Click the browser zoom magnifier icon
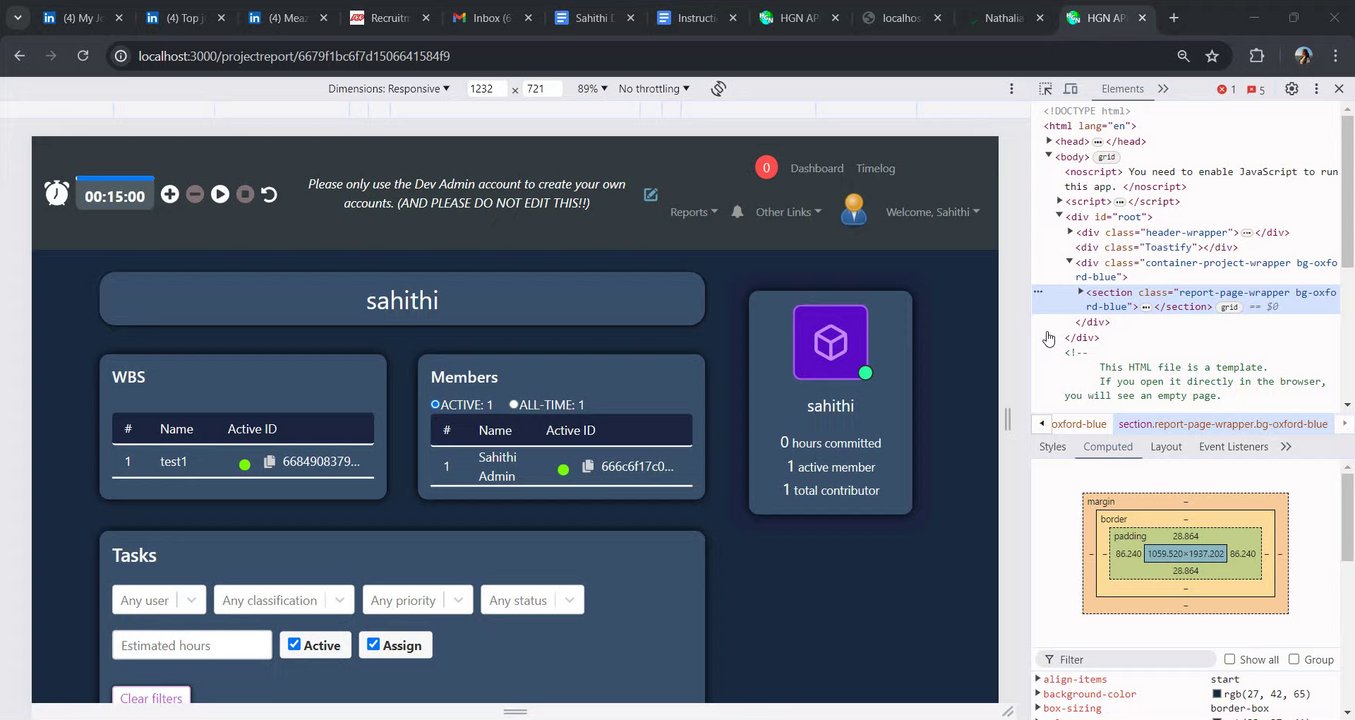Screen dimensions: 1355x720 click(1183, 56)
